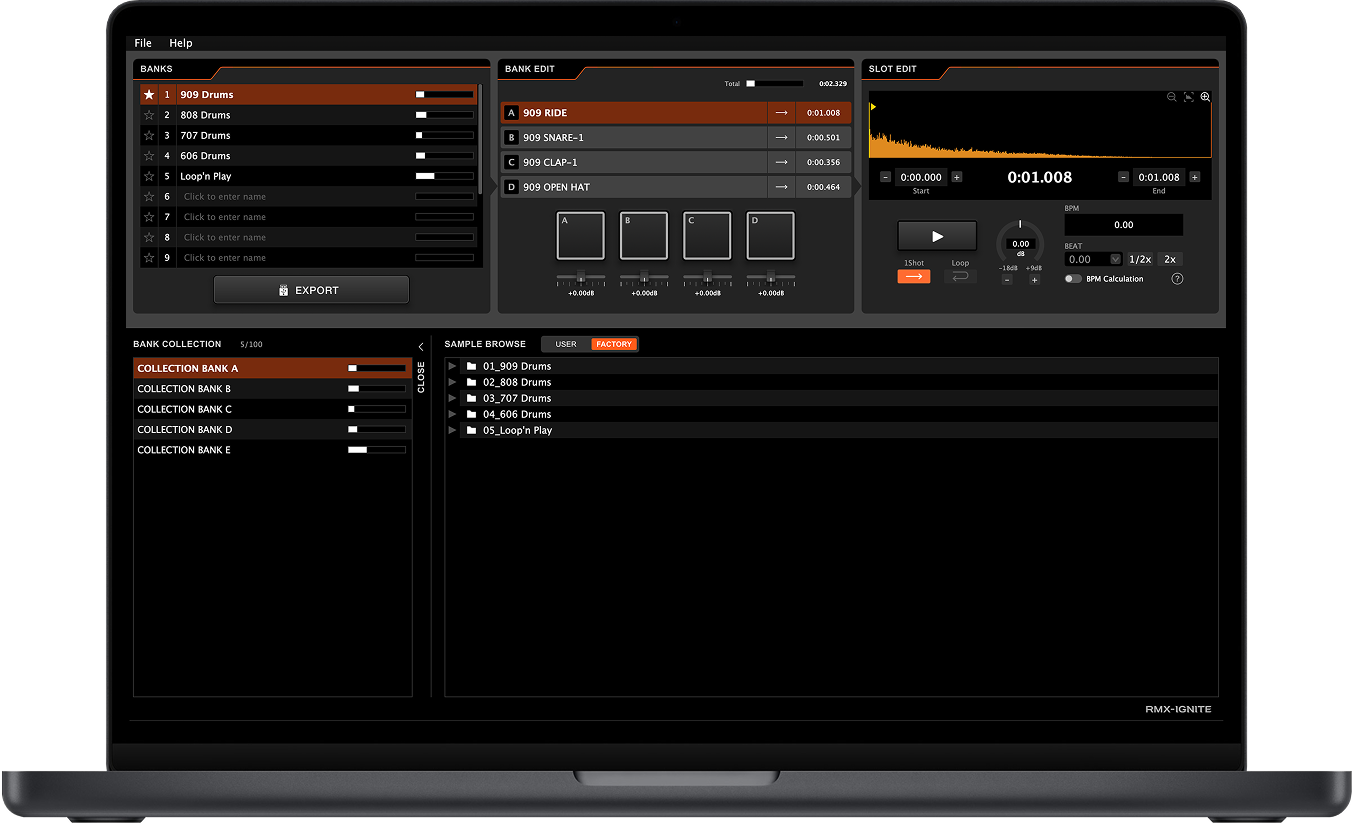Viewport: 1354px width, 824px height.
Task: Zoom in on the waveform with the plus magnifier
Action: [1204, 96]
